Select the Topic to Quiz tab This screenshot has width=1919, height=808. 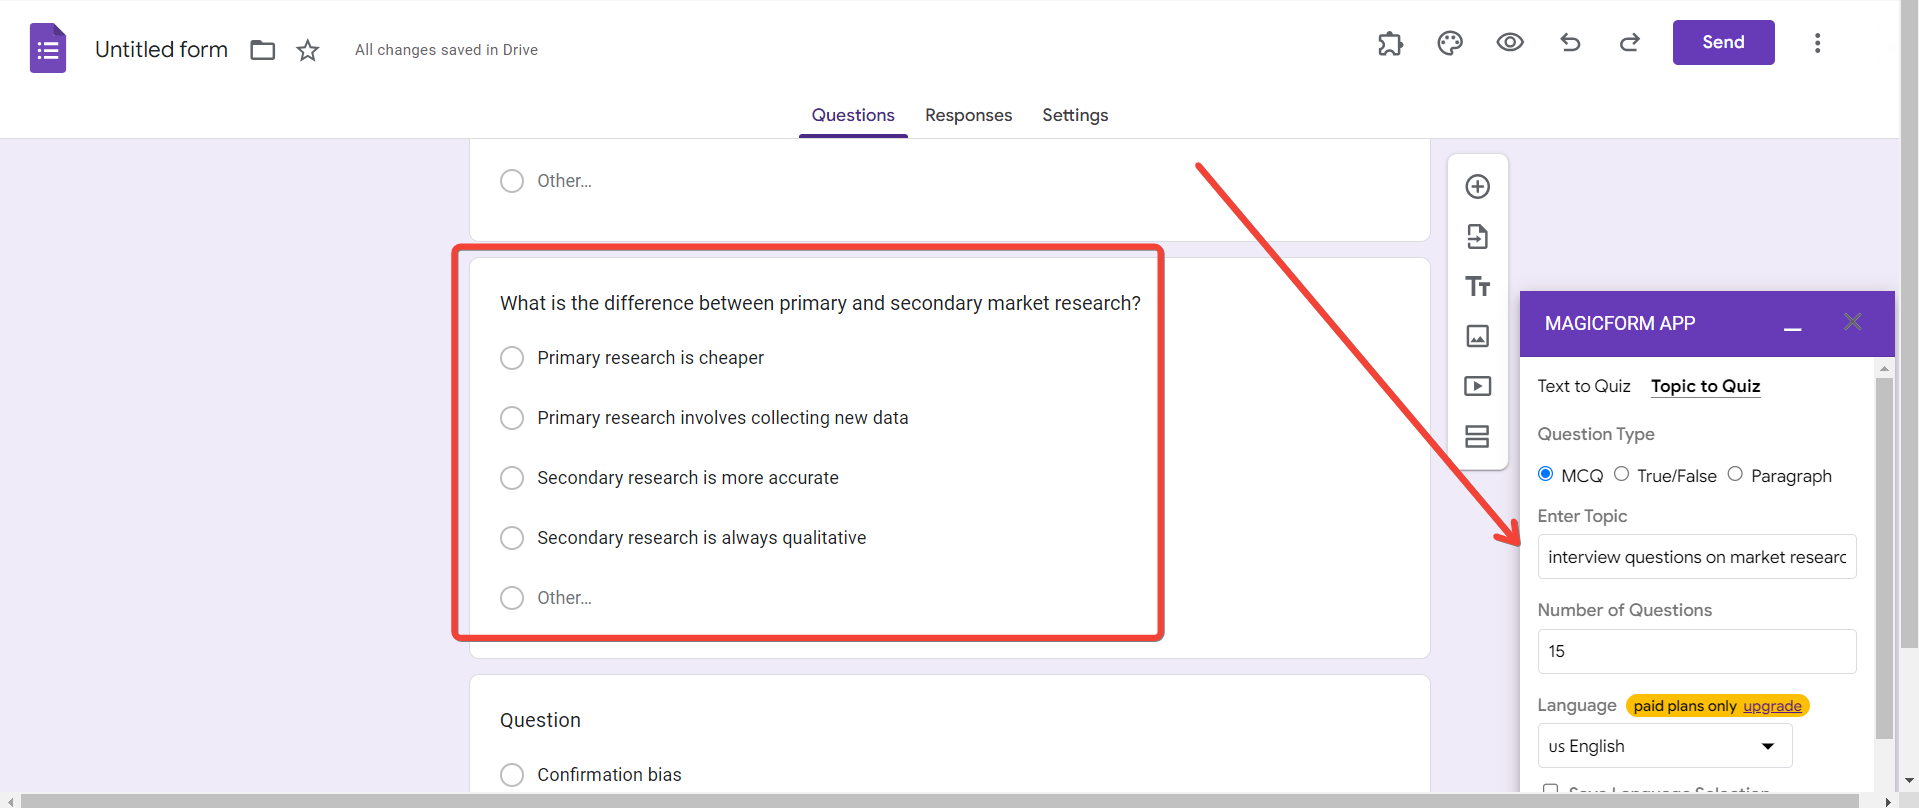[1705, 386]
